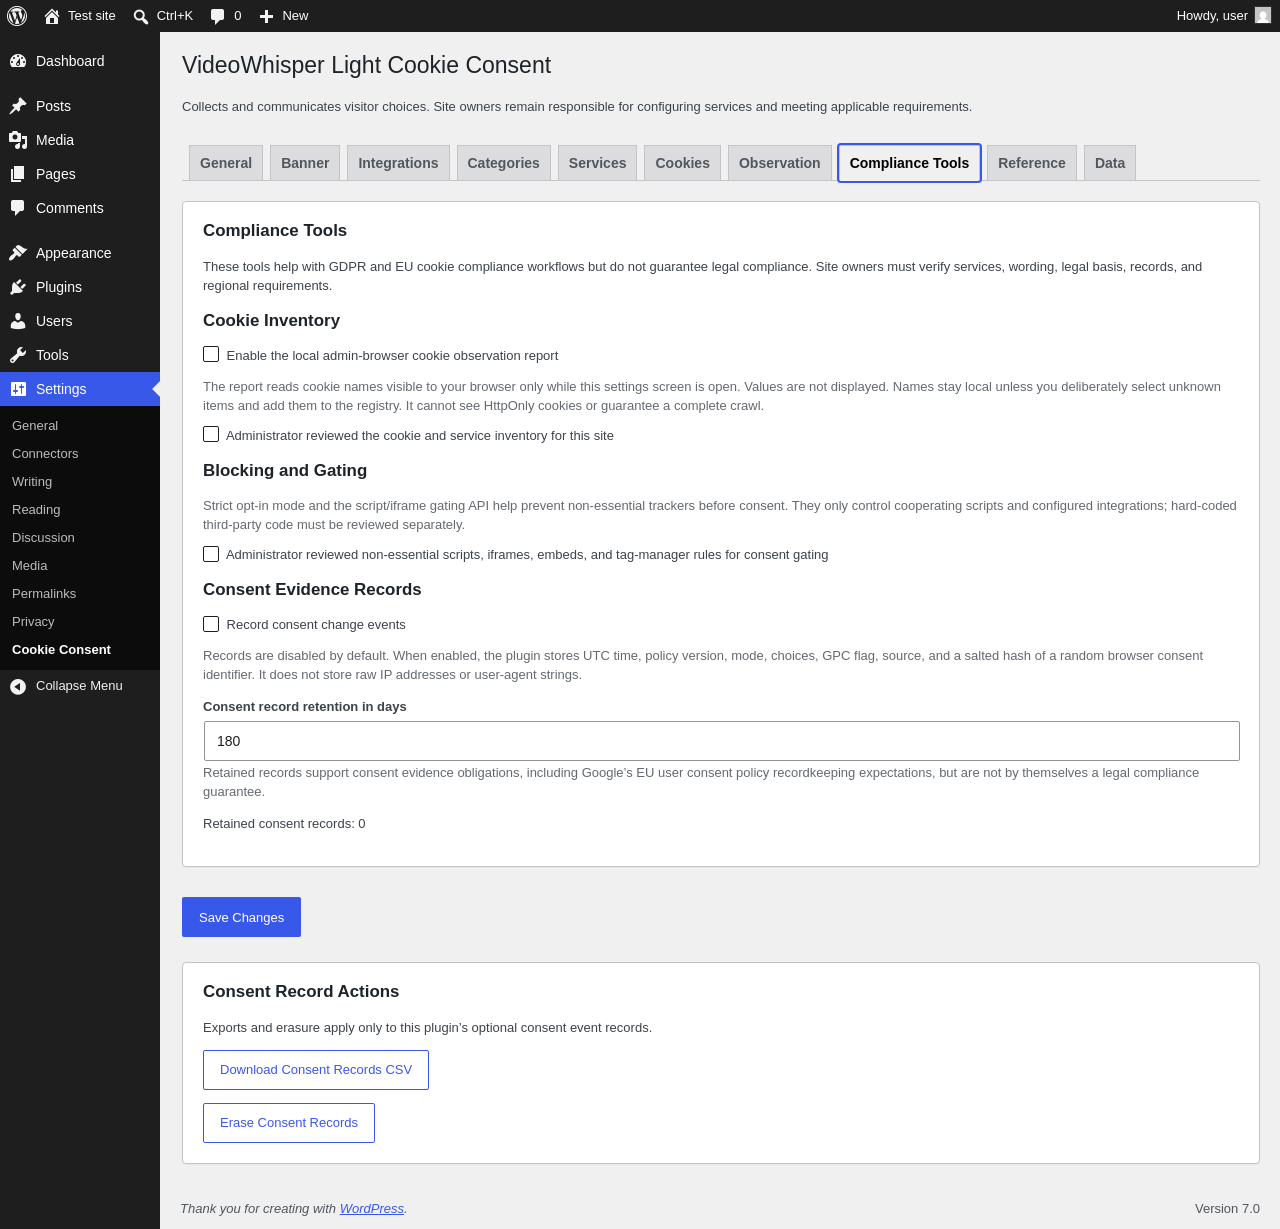This screenshot has height=1229, width=1280.
Task: Open the Discussion settings submenu
Action: coord(43,538)
